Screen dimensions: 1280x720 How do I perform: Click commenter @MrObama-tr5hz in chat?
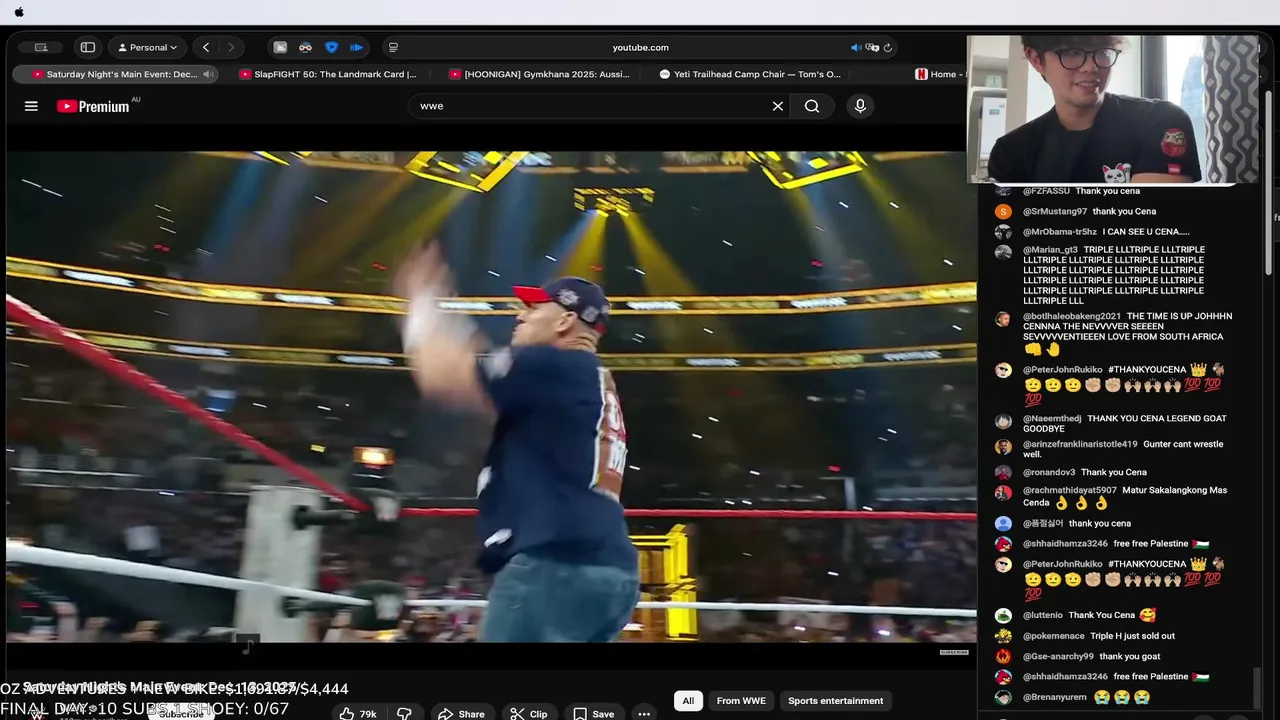1059,232
